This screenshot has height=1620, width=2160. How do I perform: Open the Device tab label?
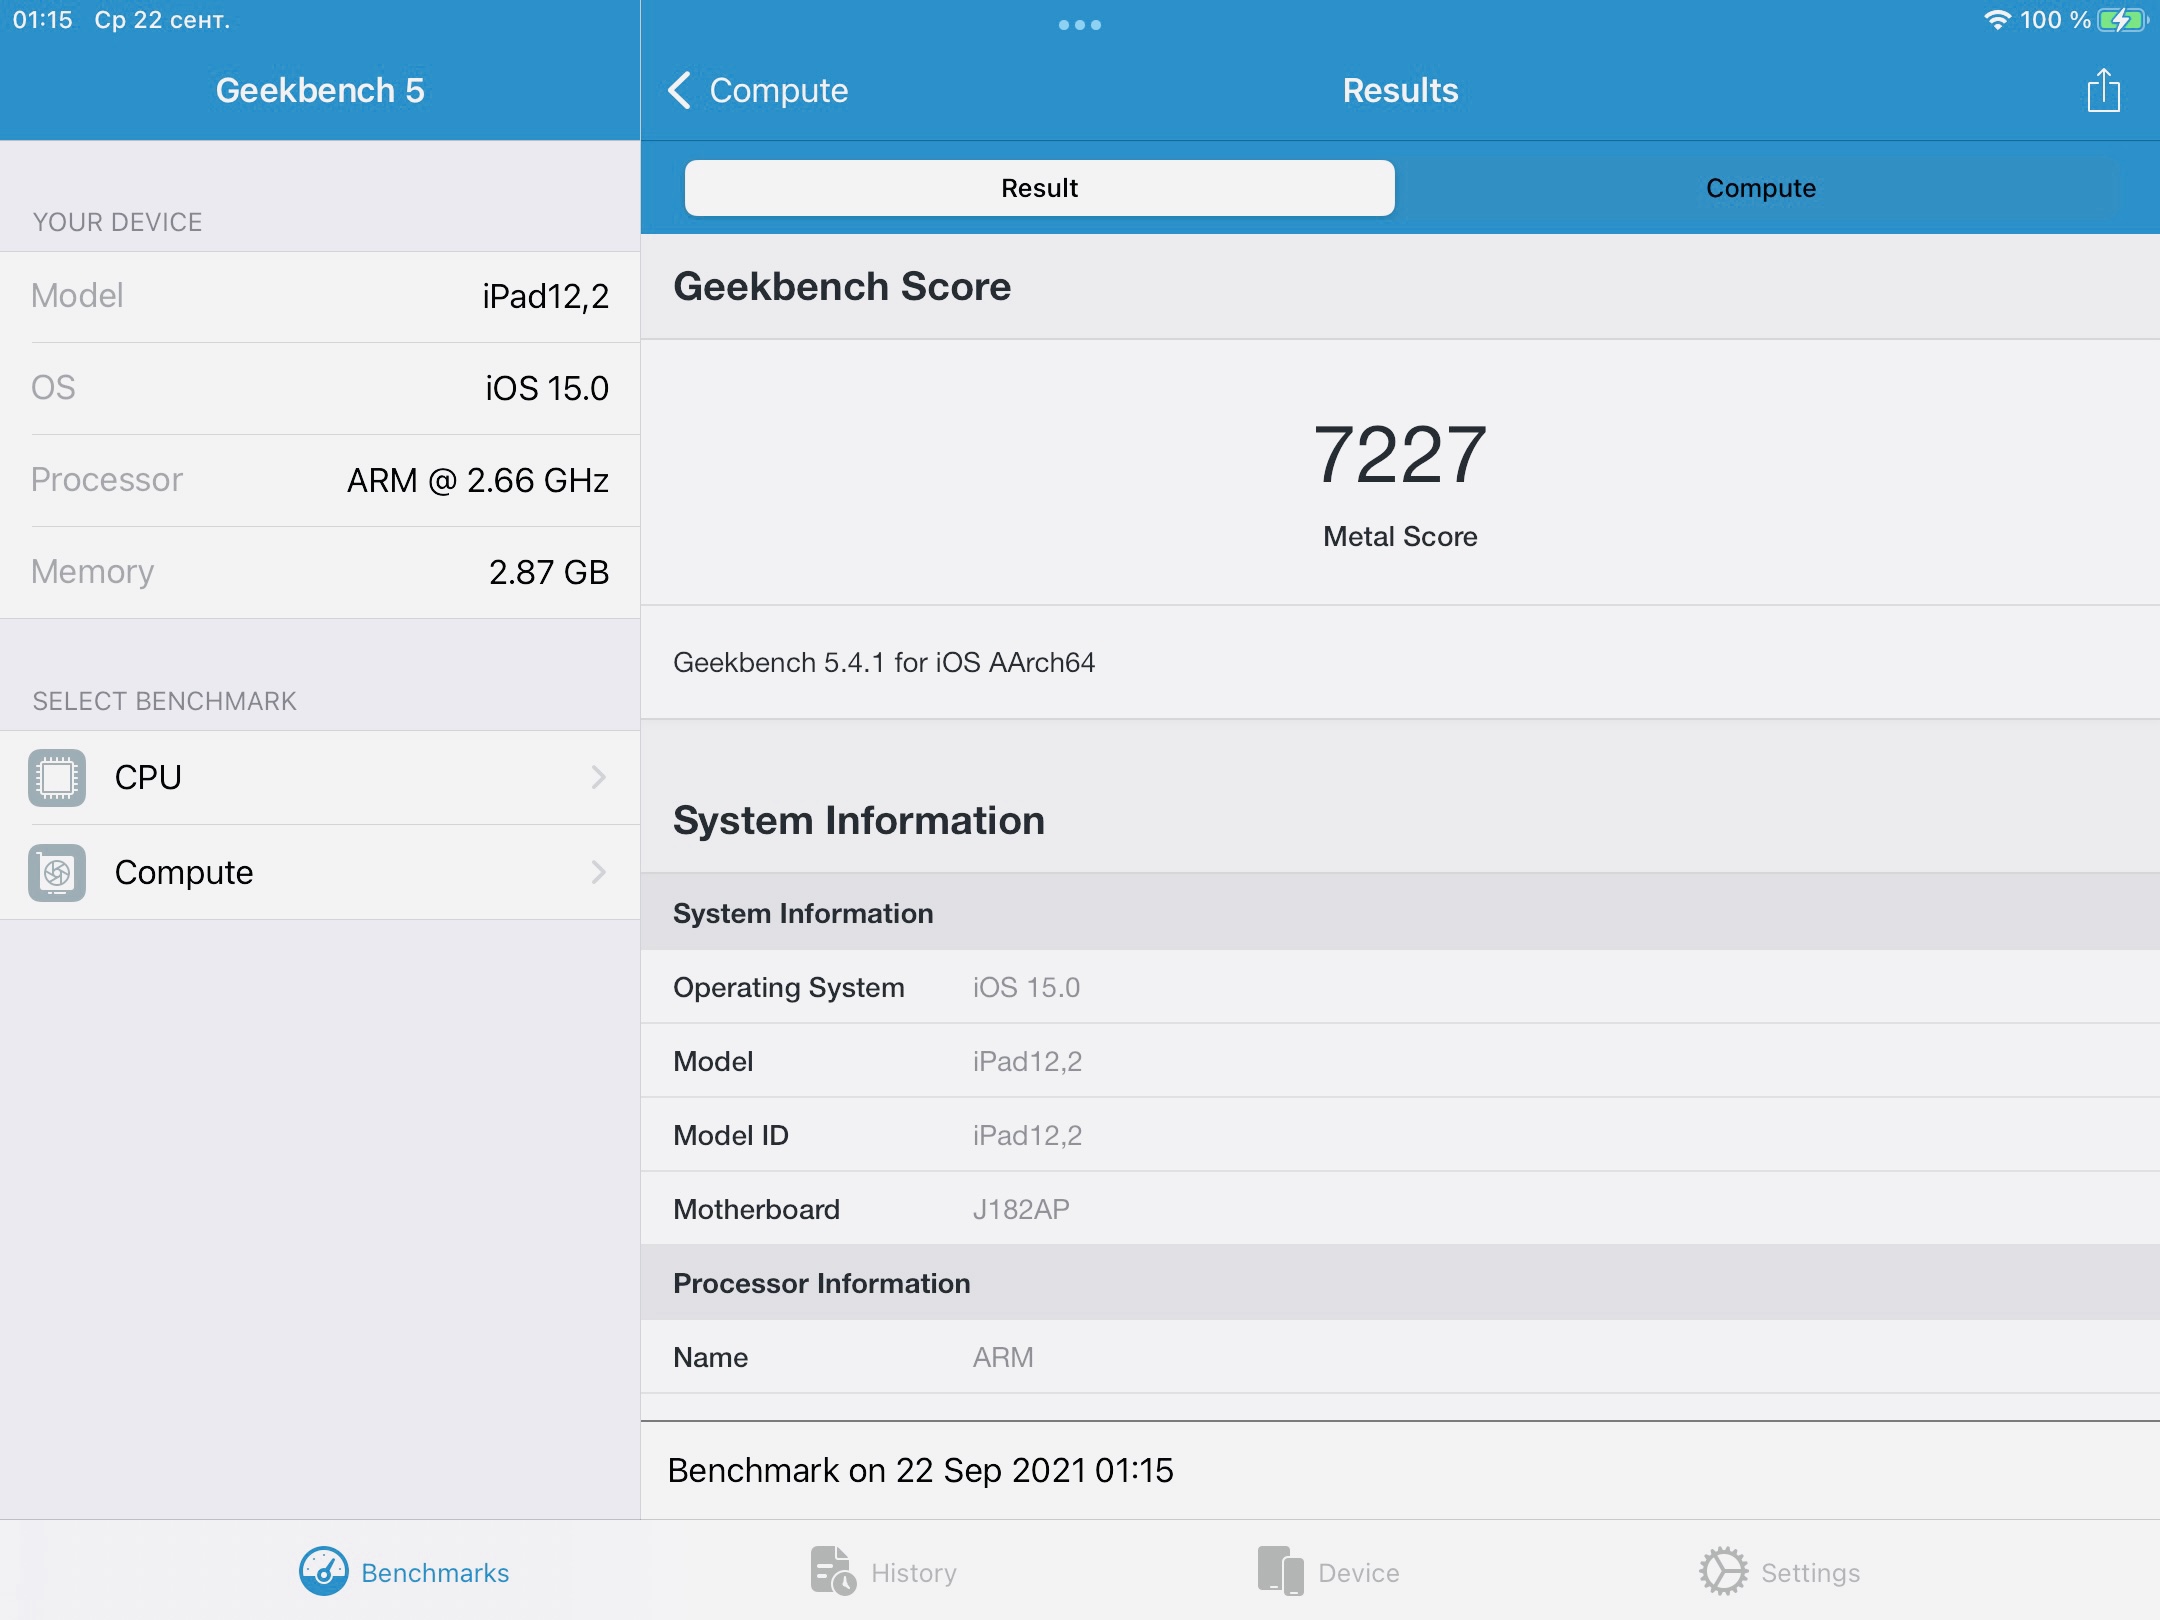click(x=1359, y=1573)
